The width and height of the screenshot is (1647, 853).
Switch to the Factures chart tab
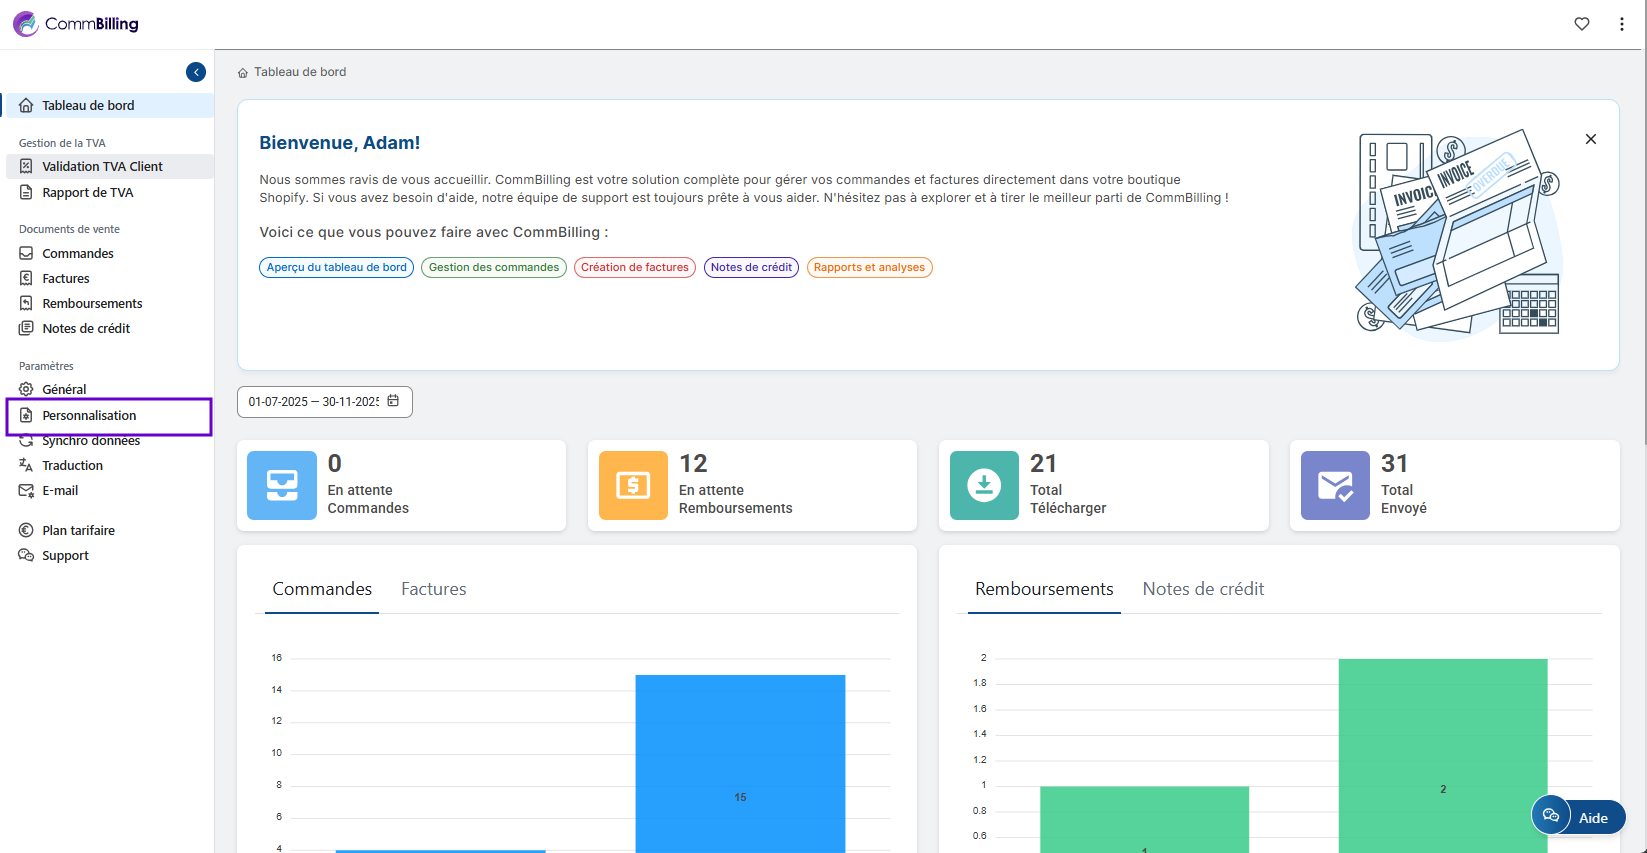click(x=434, y=589)
